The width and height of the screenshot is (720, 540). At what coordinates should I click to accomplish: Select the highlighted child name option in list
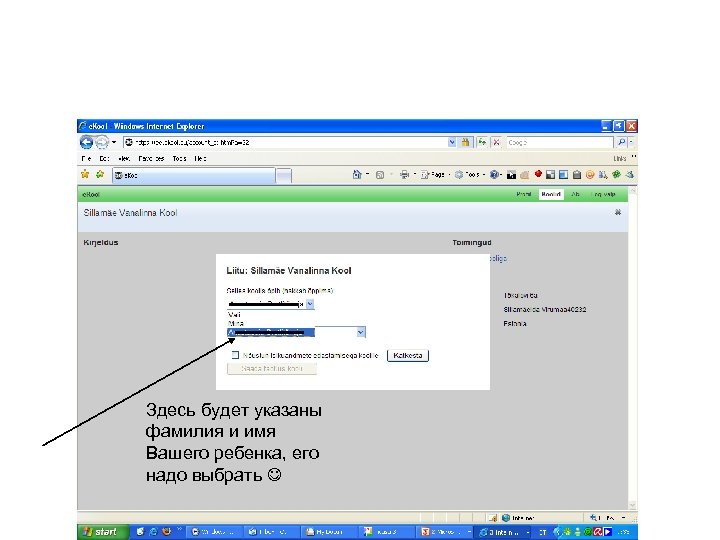coord(271,332)
